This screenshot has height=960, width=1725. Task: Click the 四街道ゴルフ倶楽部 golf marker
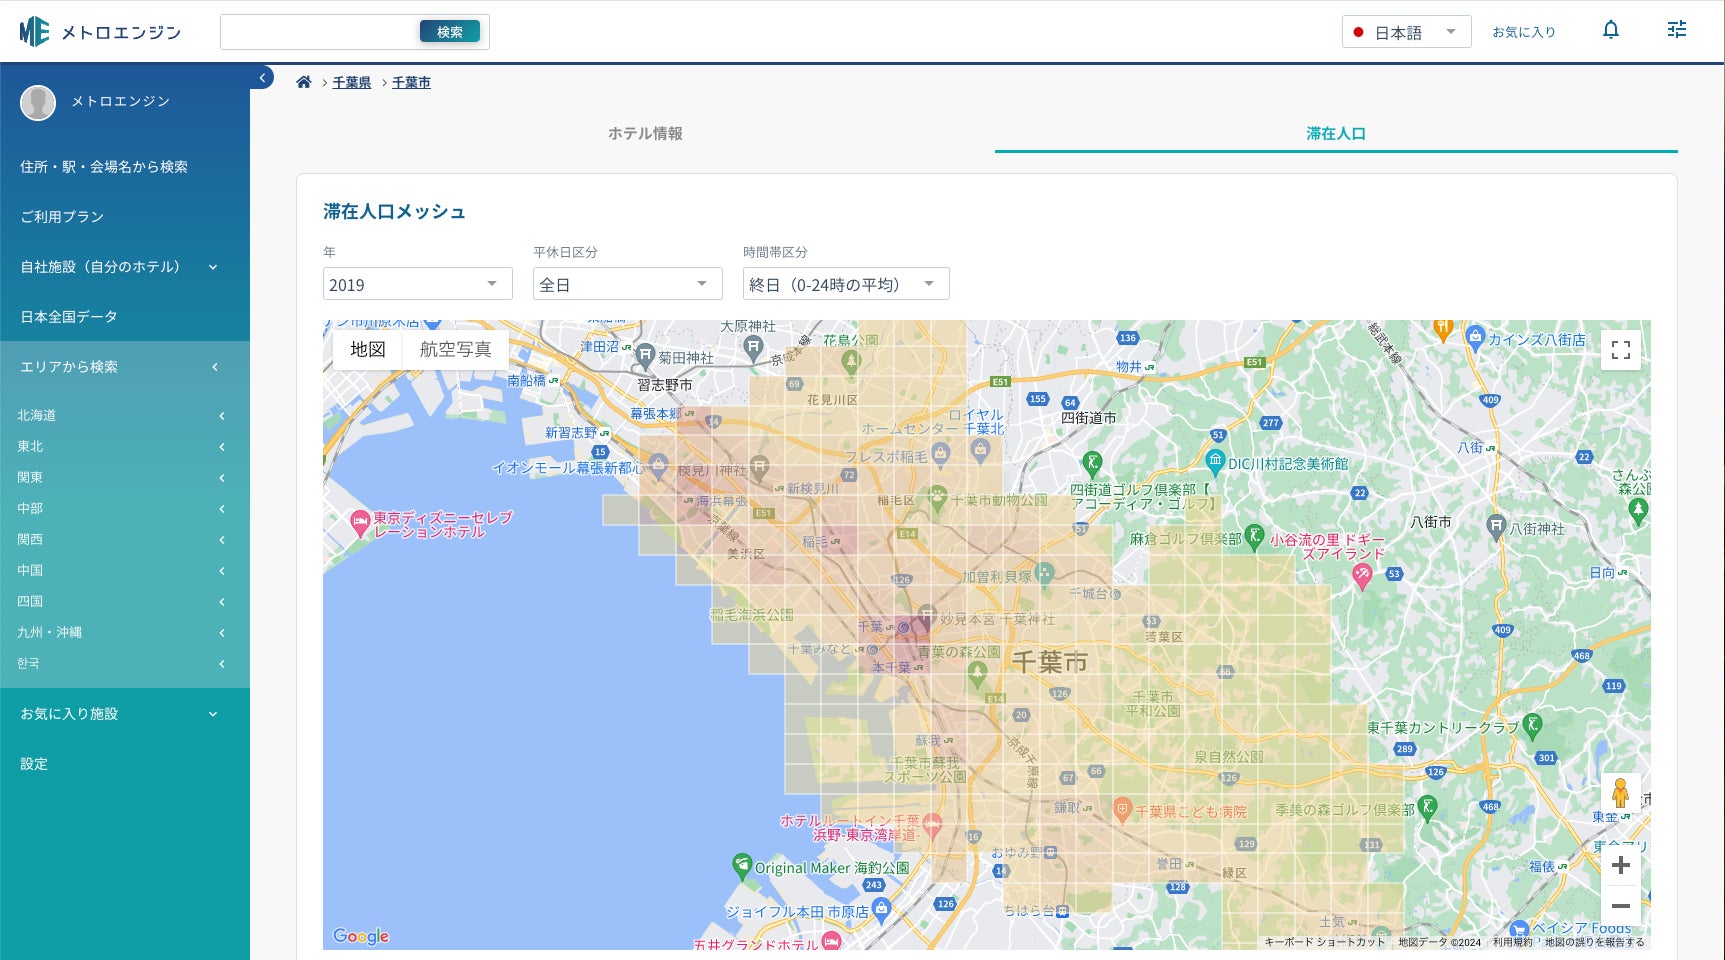pos(1092,463)
